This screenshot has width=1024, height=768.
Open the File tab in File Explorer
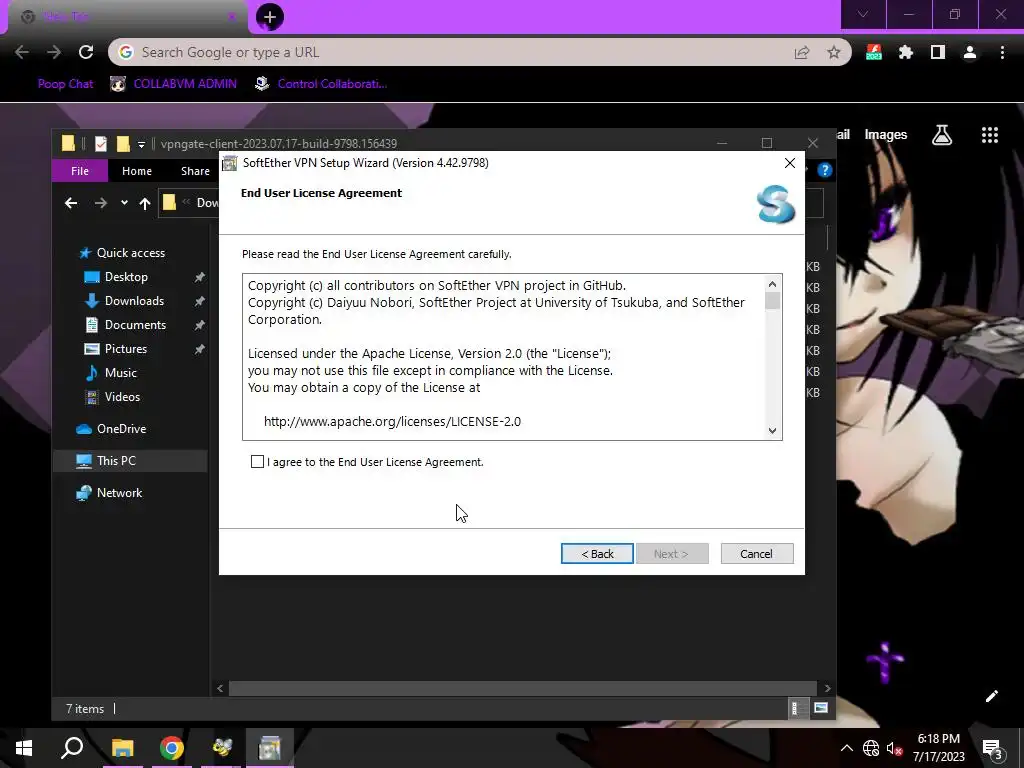point(80,171)
